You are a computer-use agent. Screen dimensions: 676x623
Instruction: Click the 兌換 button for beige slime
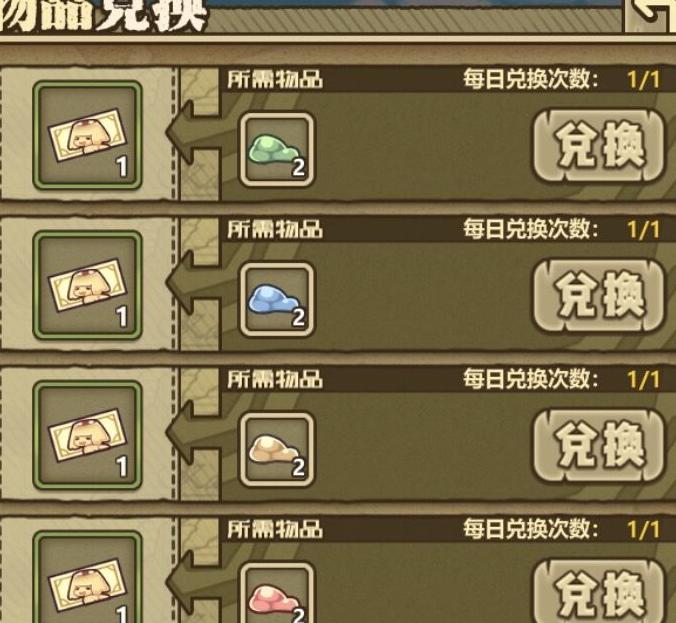click(x=599, y=445)
